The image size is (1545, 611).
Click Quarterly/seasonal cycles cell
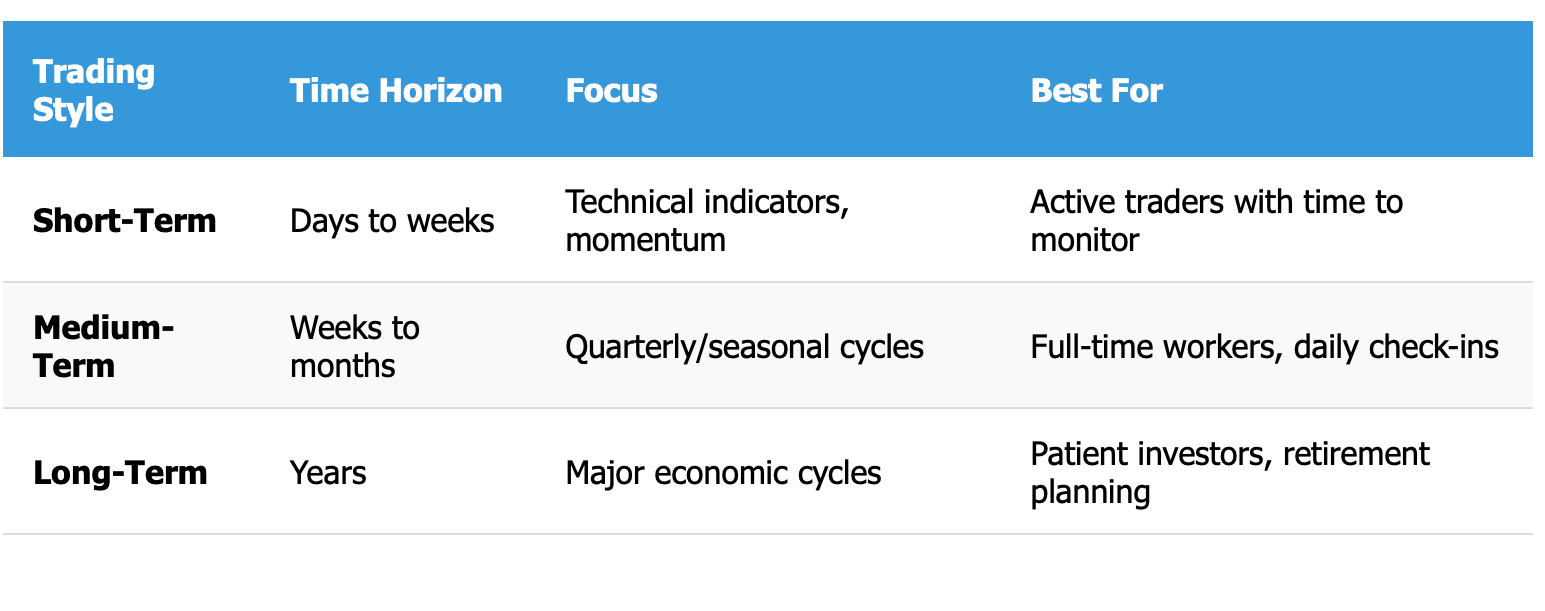[x=745, y=347]
